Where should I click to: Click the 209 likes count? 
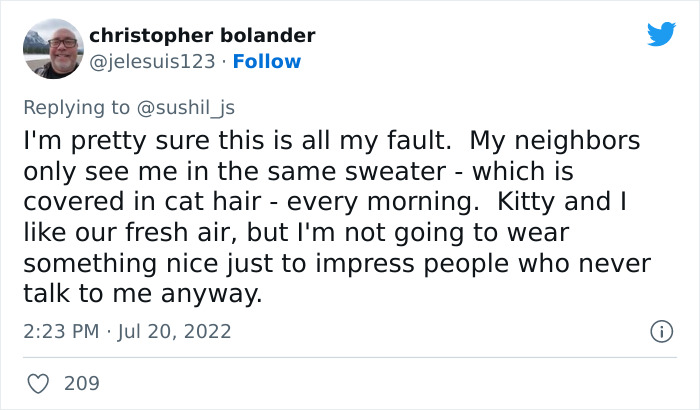coord(82,383)
